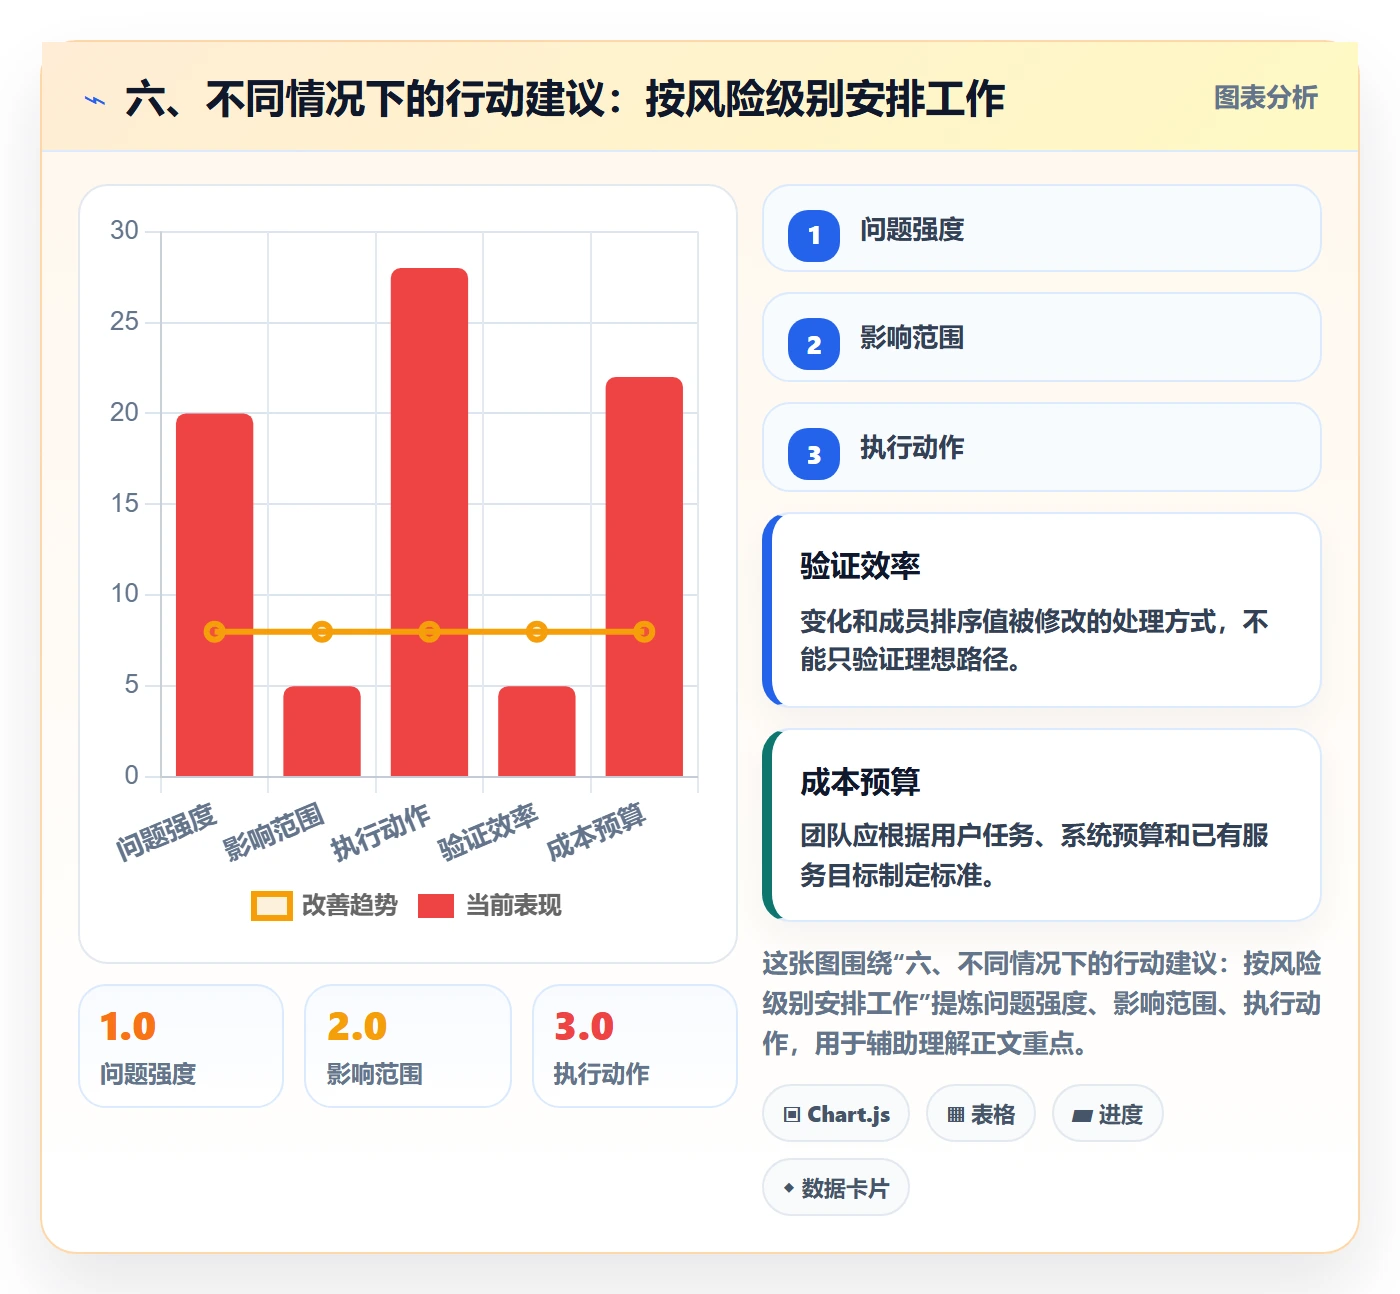Click the 验证效率 x-axis label
This screenshot has width=1400, height=1294.
(489, 832)
